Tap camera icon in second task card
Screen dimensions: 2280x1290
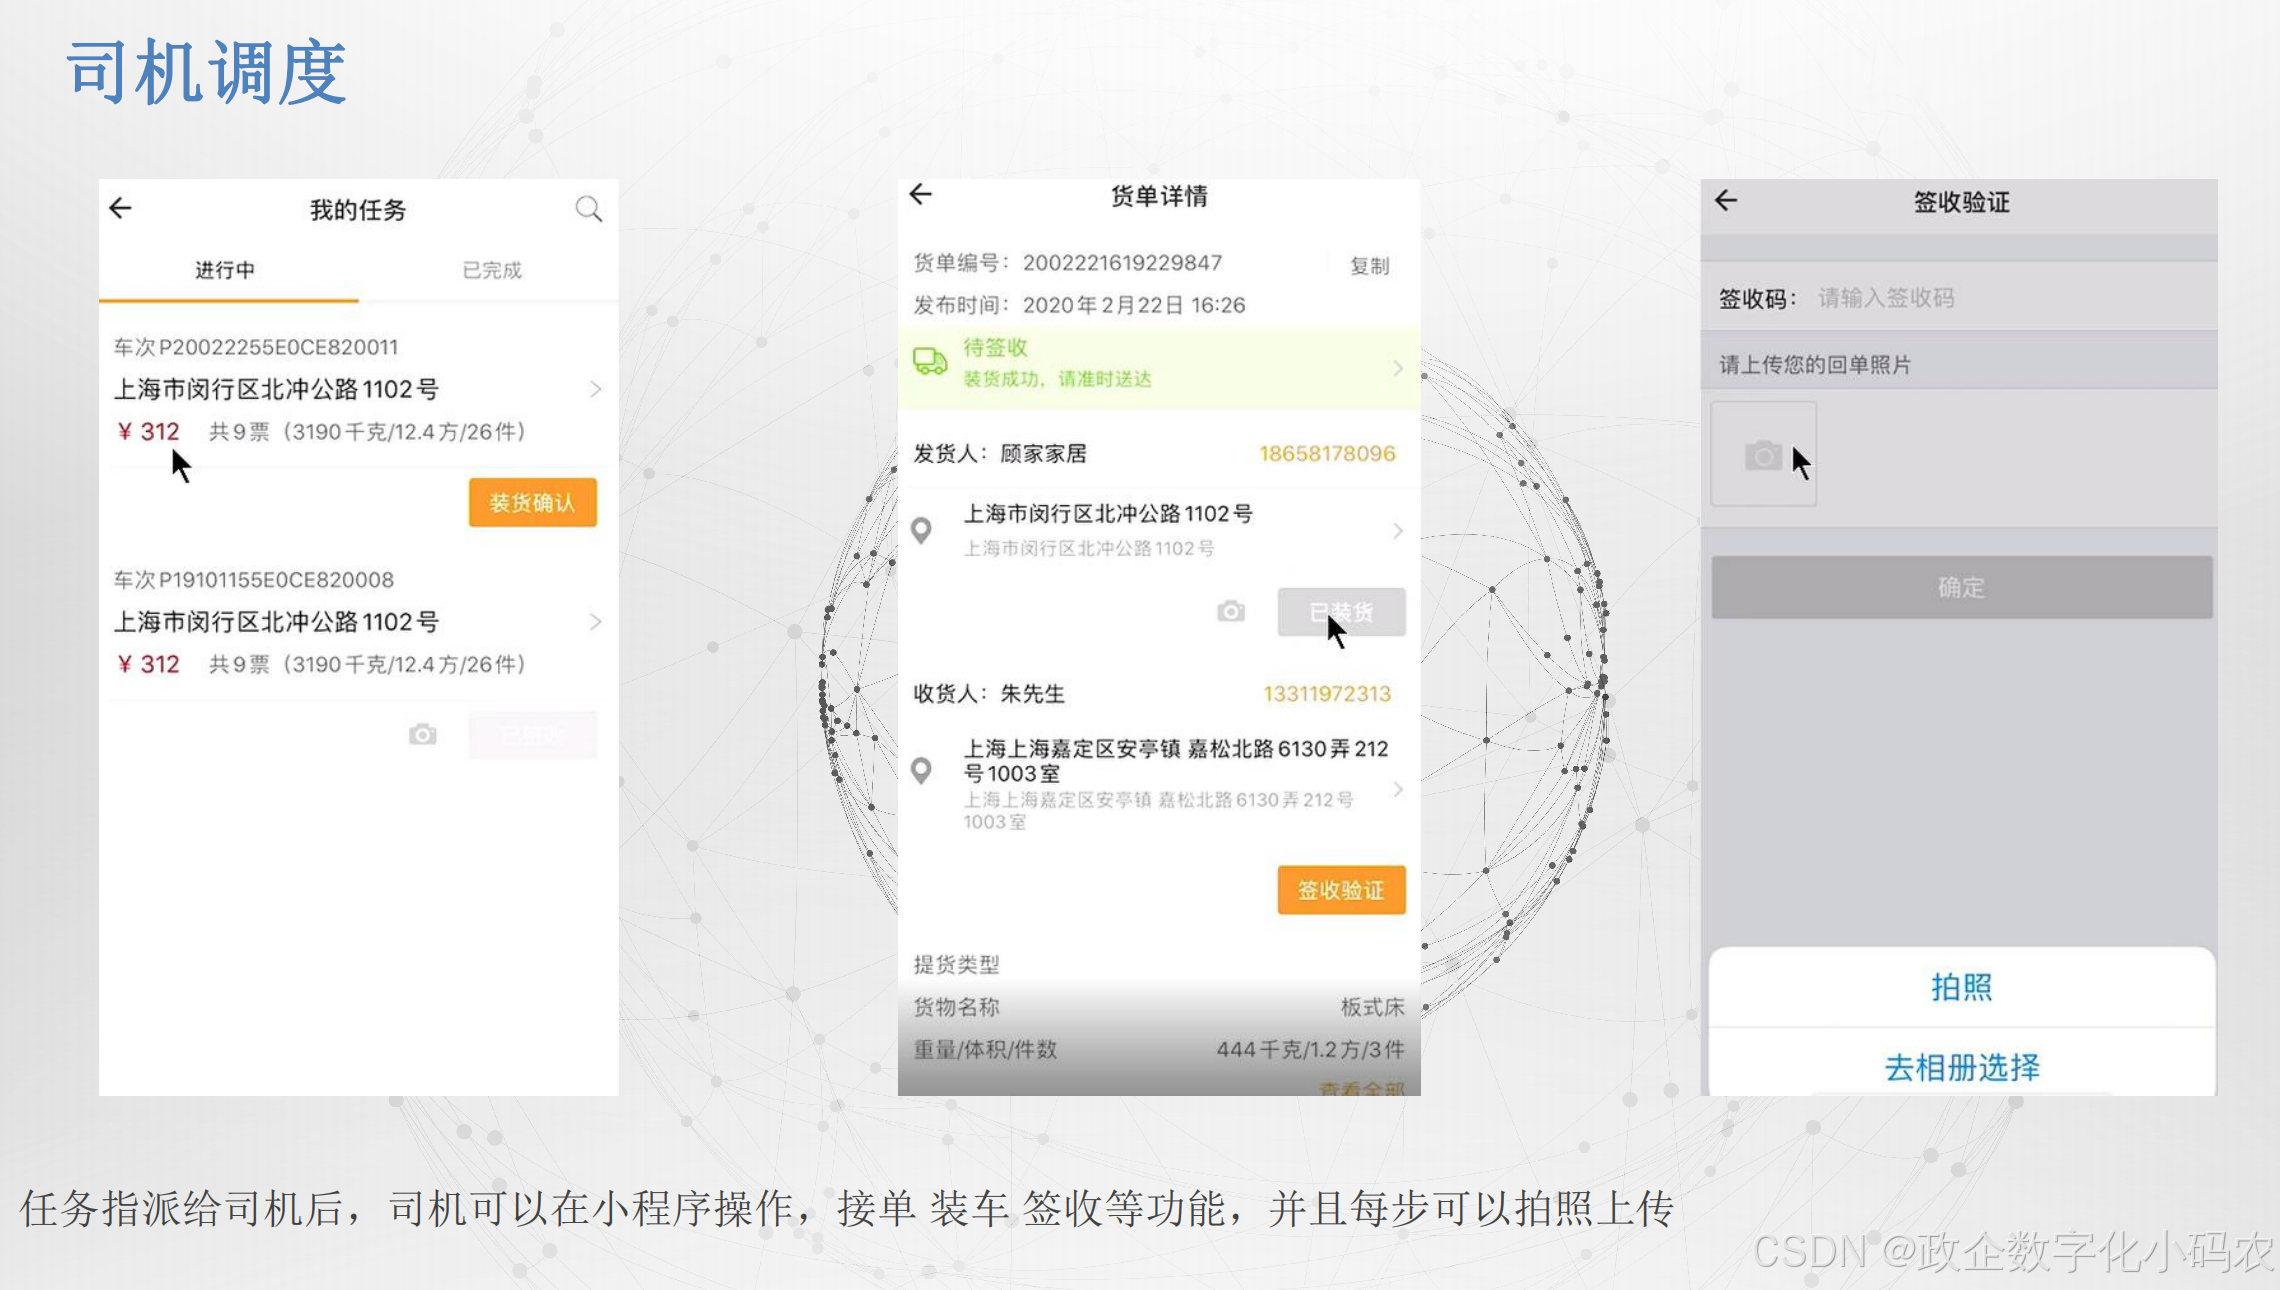pos(423,735)
